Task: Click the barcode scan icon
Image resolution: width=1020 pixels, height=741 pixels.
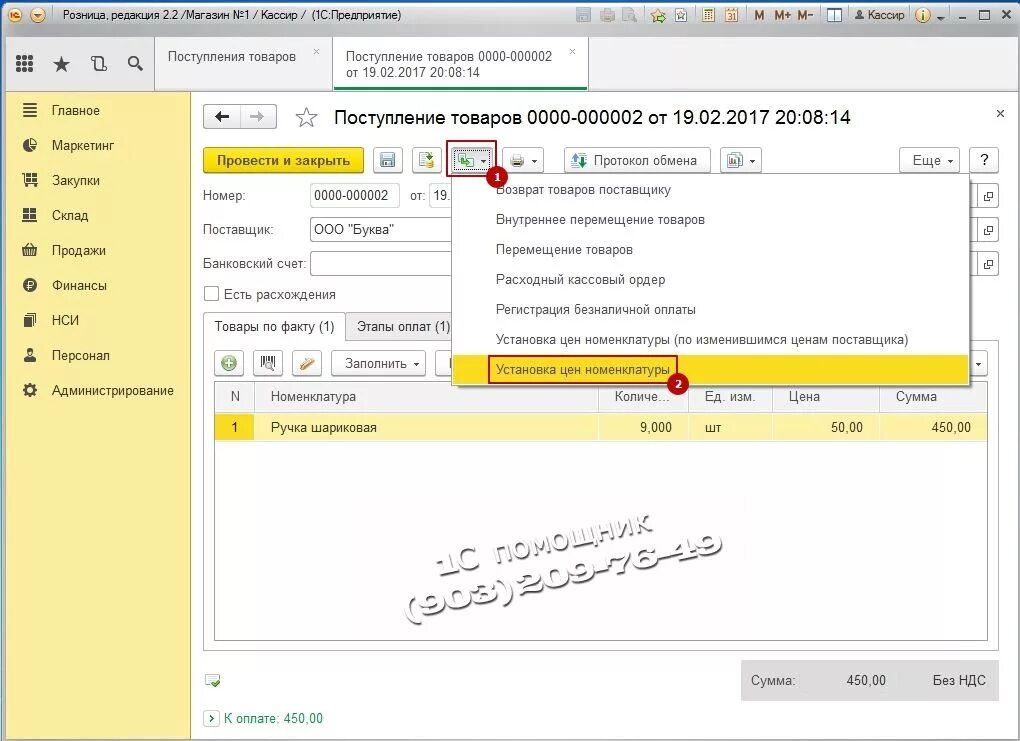Action: point(267,363)
